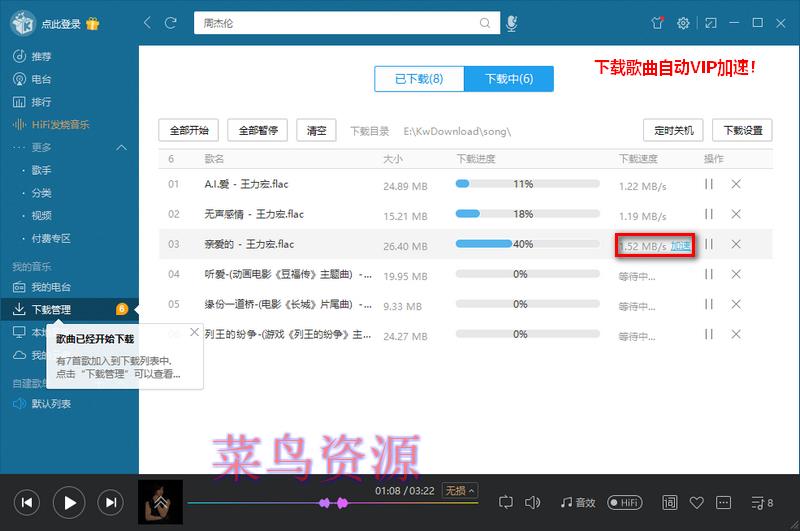
Task: Toggle the HiFi switch
Action: click(625, 502)
